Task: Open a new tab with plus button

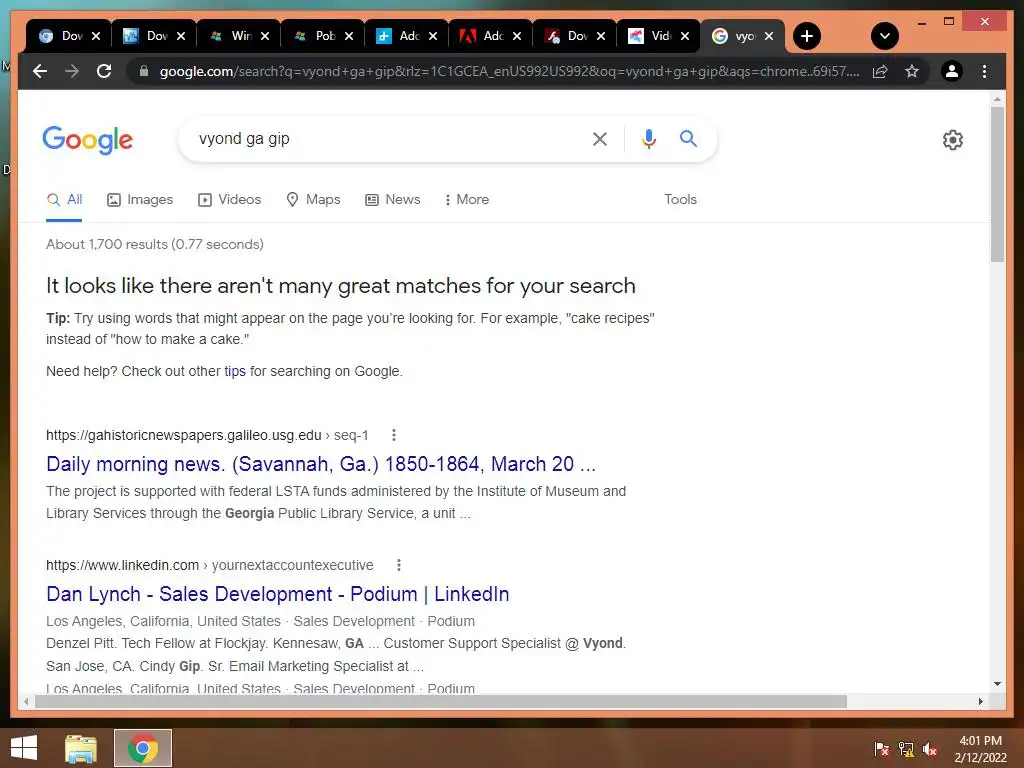Action: pos(807,36)
